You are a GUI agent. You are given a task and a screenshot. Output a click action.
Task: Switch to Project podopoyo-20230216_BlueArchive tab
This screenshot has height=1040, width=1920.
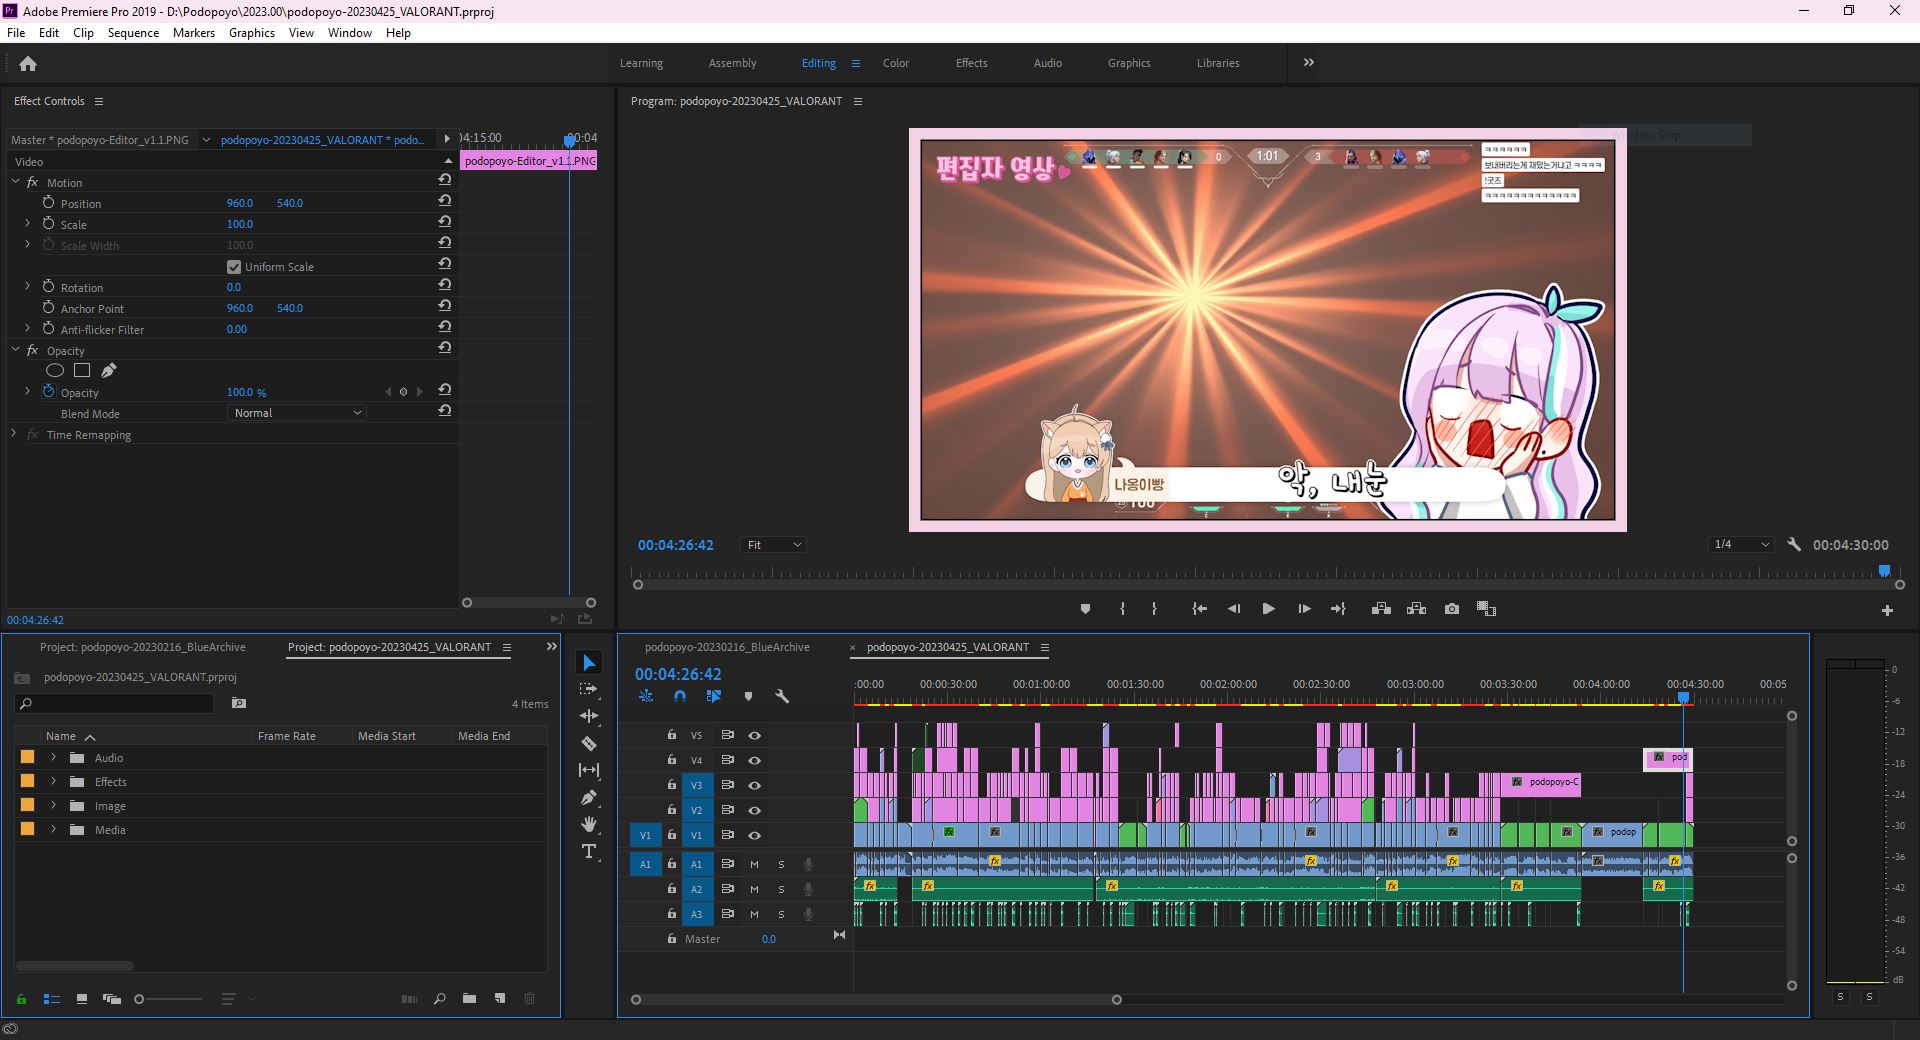point(142,647)
